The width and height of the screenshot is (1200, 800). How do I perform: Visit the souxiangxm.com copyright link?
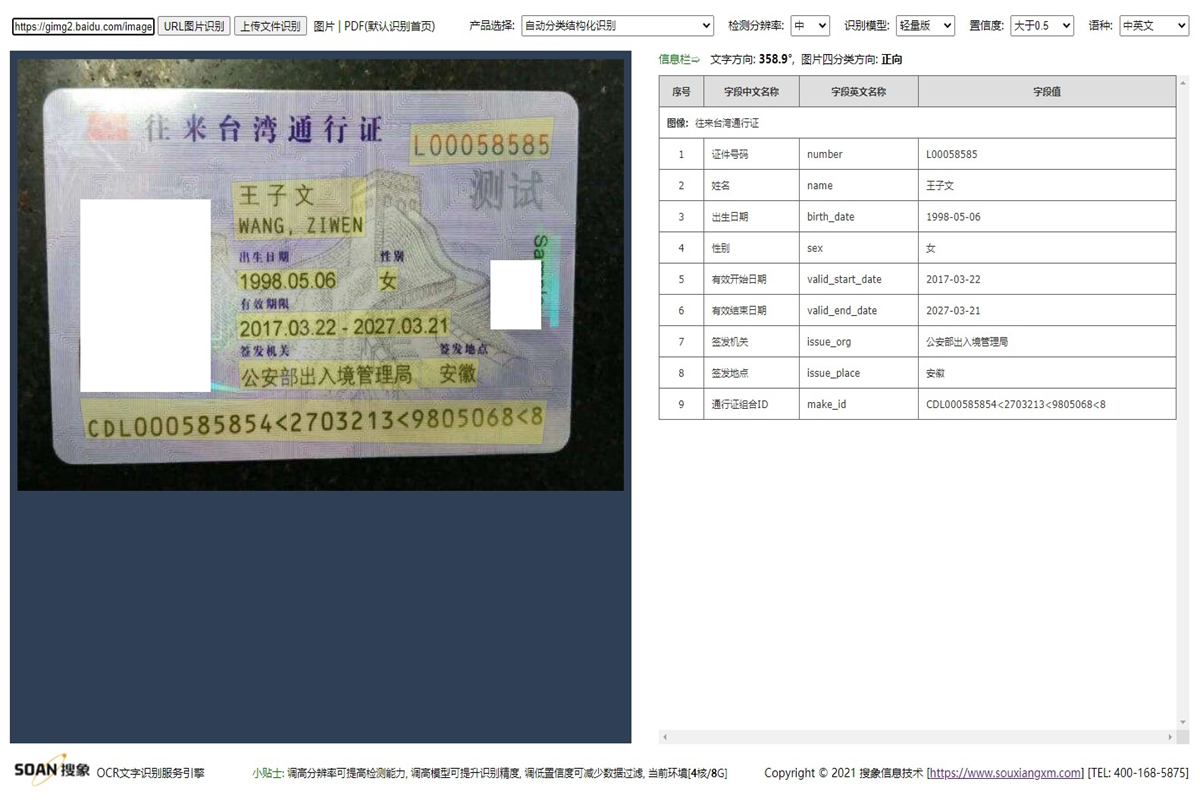1005,772
